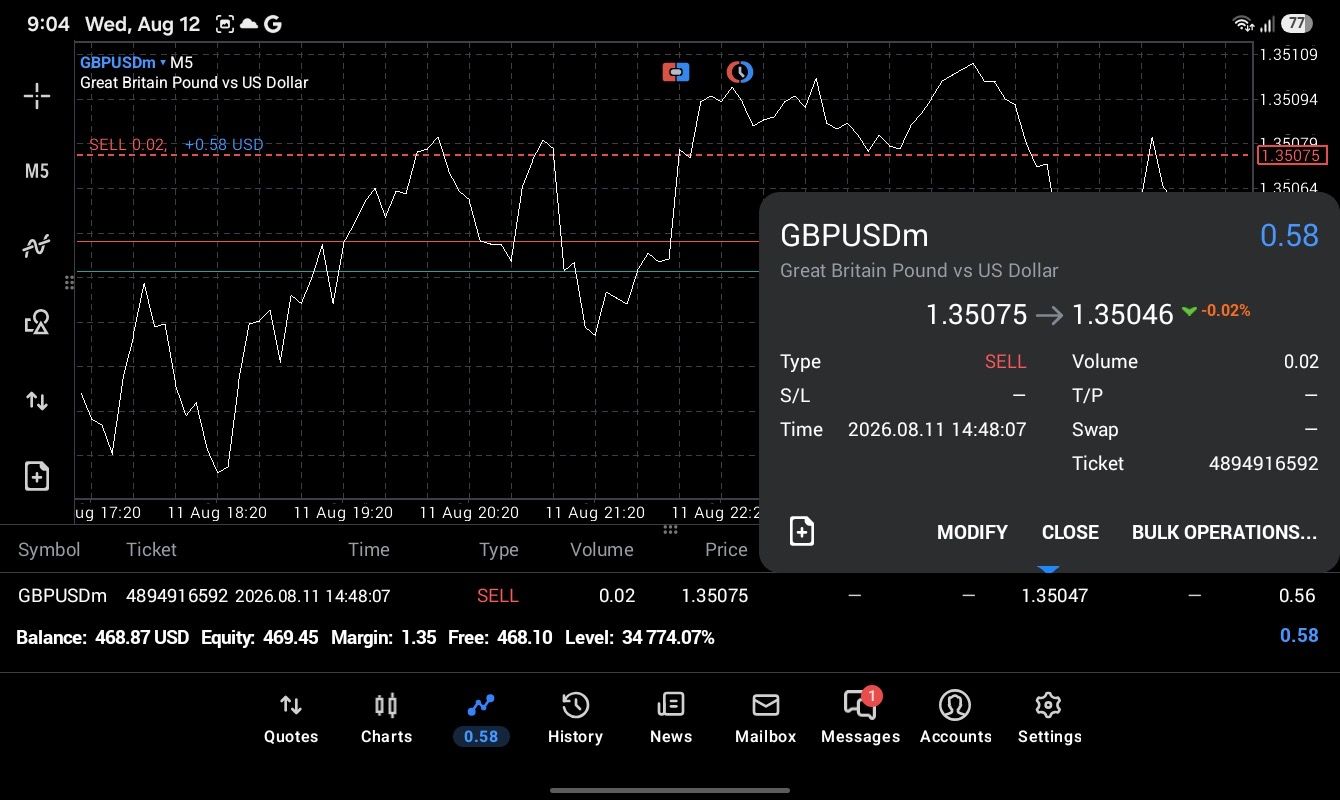Tap the GBPUSDm title in the popup
This screenshot has height=800, width=1340.
(x=854, y=235)
